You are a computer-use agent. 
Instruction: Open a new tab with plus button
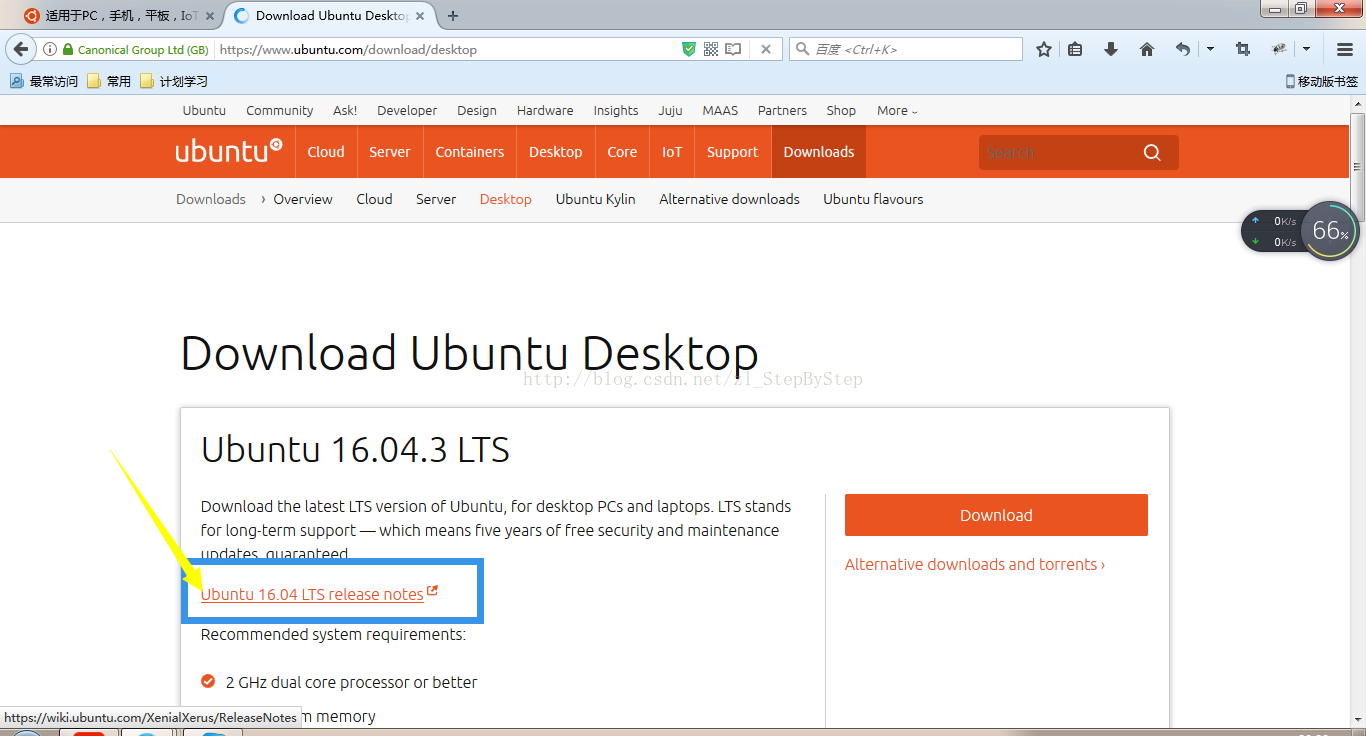pos(453,16)
